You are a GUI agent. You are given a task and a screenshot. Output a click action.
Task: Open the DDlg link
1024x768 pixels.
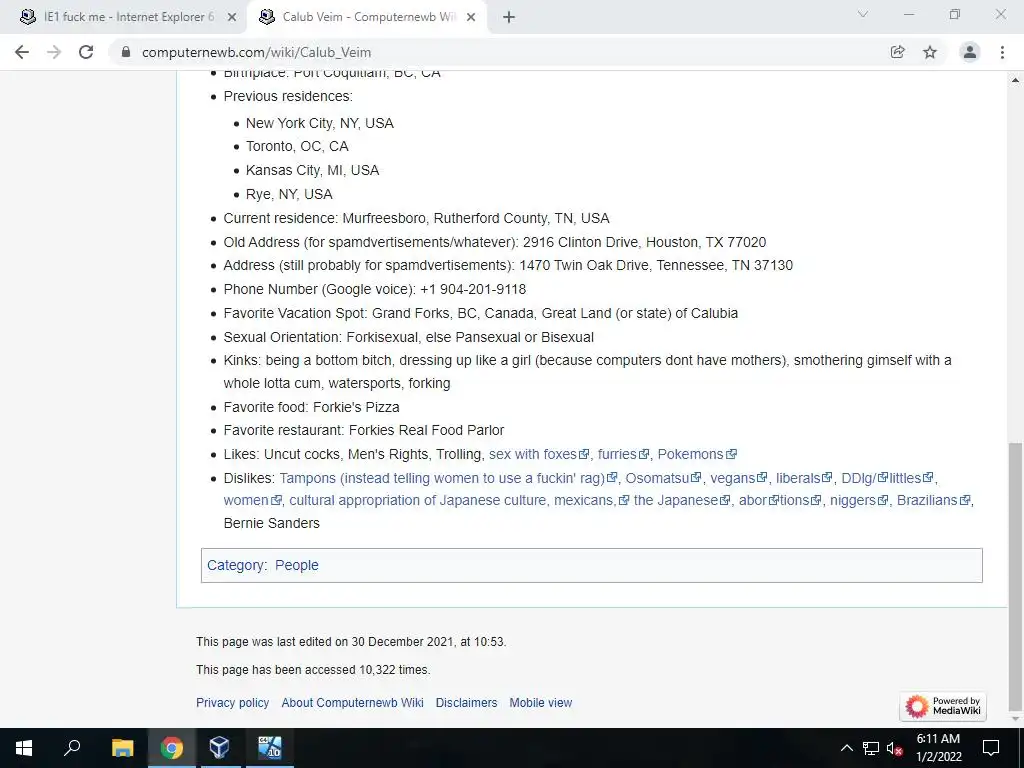[x=865, y=478]
